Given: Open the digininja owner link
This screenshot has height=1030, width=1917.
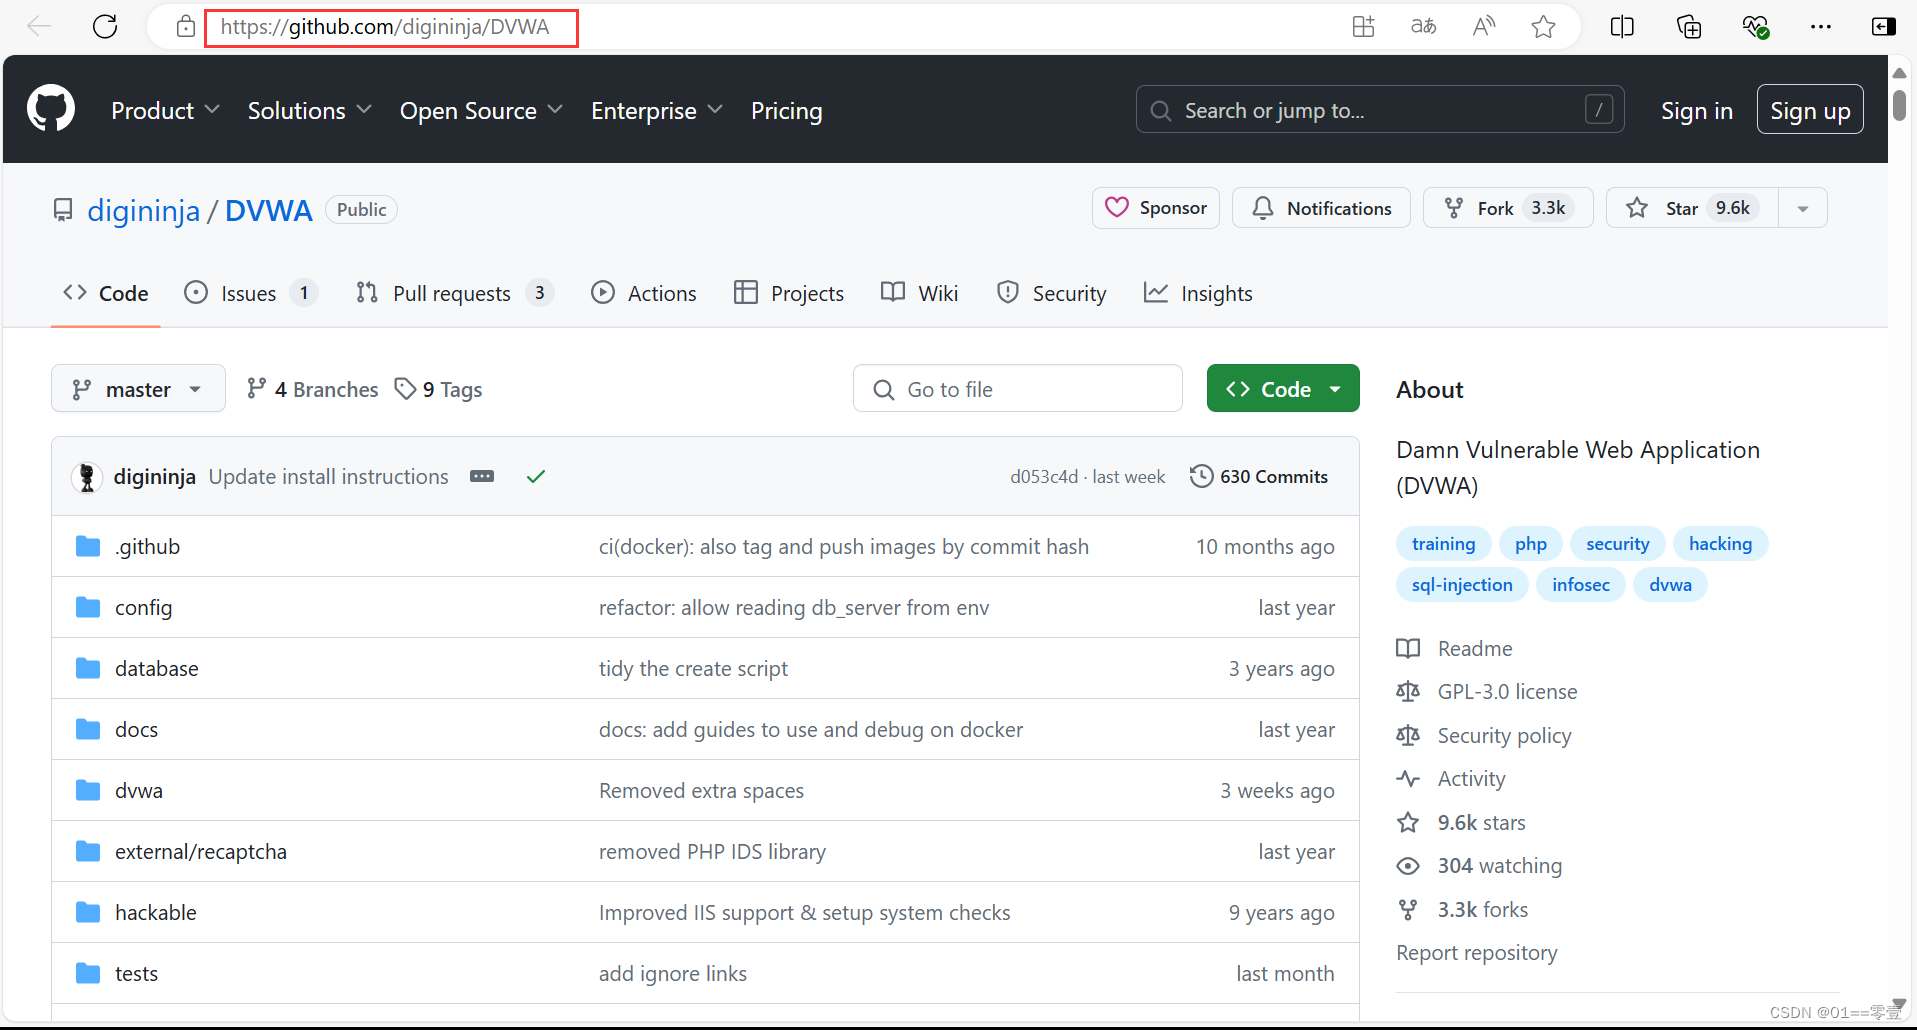Looking at the screenshot, I should point(144,210).
